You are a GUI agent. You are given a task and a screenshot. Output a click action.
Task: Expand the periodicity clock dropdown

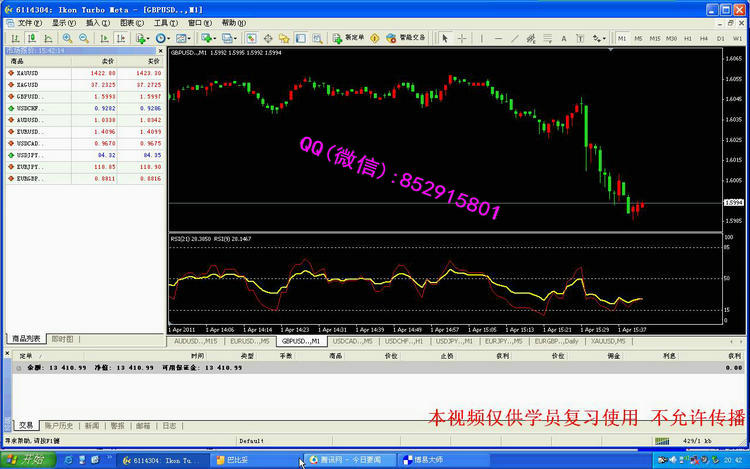(x=164, y=38)
